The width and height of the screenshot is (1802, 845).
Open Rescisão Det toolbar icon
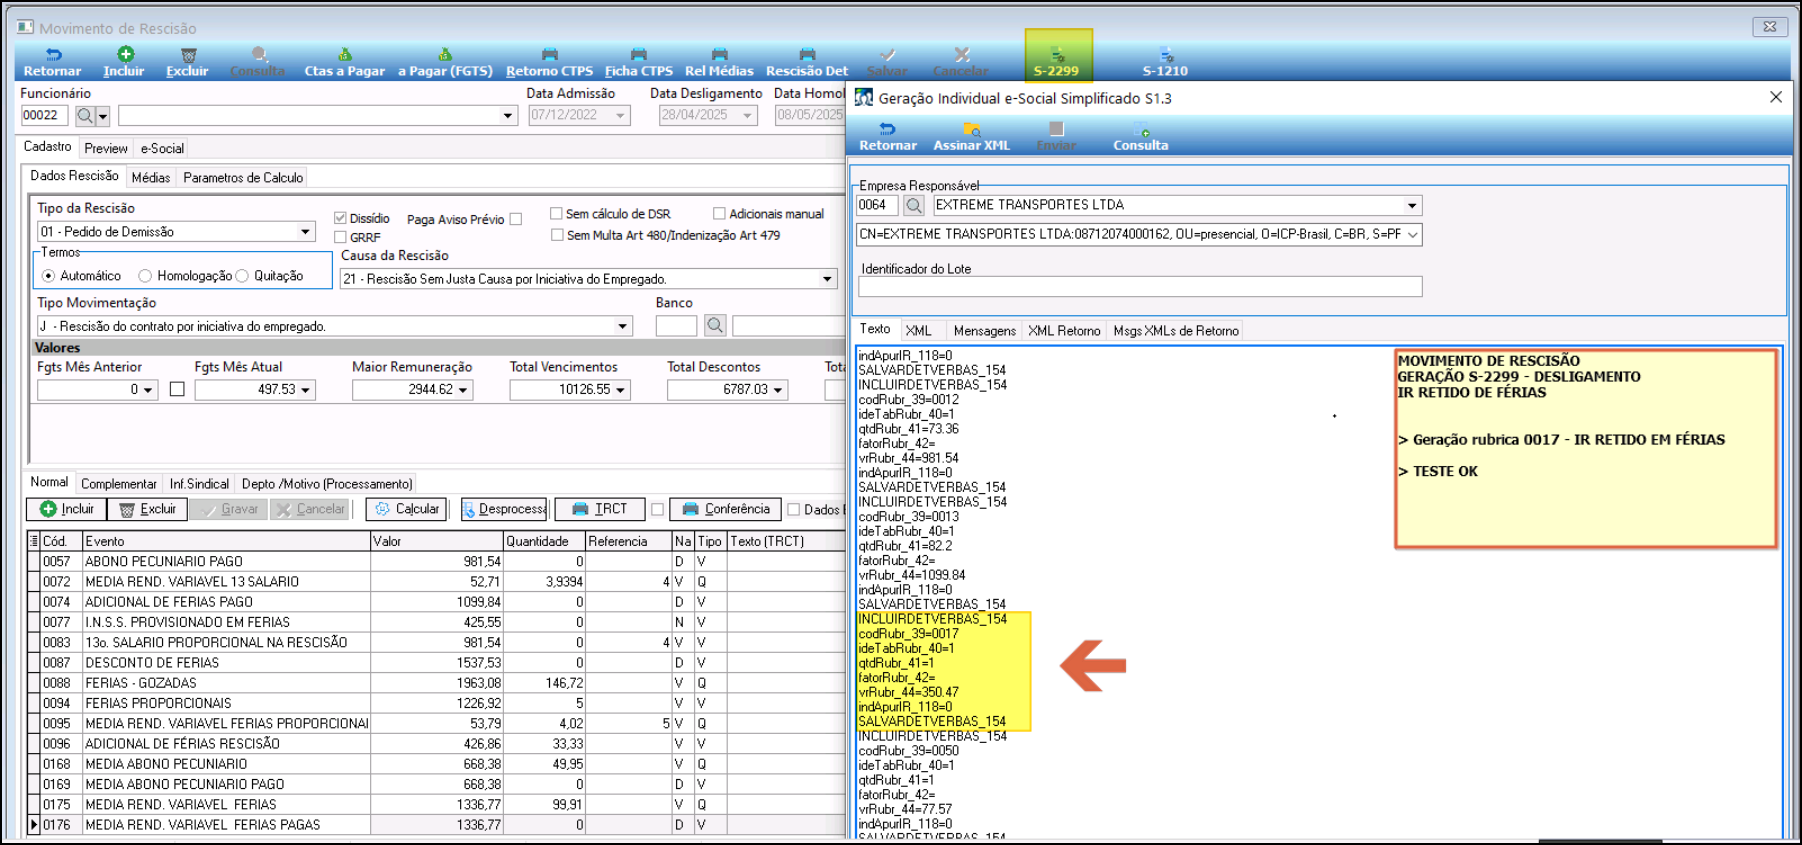tap(807, 62)
